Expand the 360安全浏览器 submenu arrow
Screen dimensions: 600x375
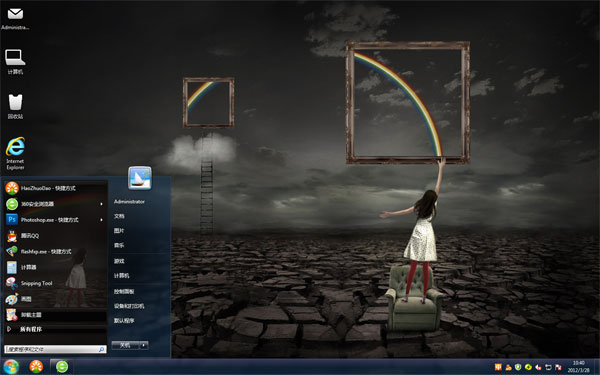point(101,204)
